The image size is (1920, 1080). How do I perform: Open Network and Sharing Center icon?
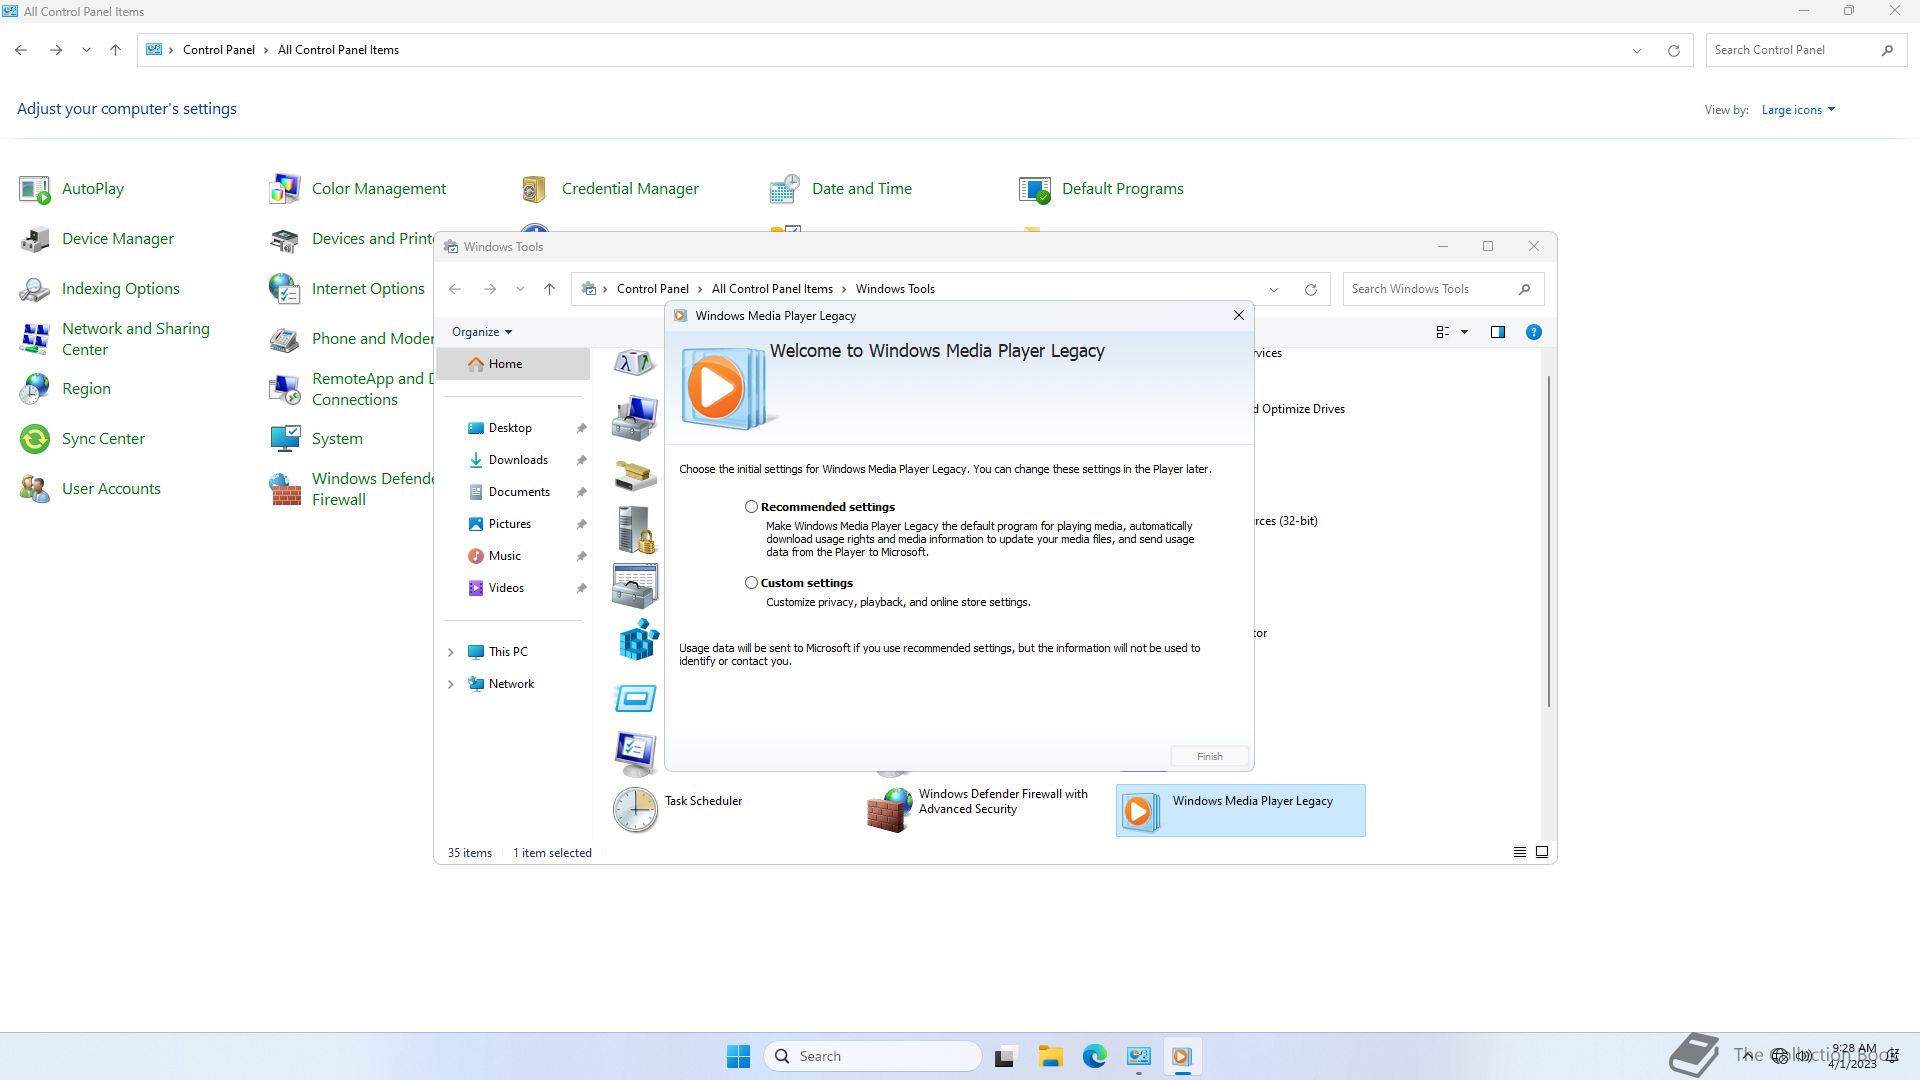35,339
